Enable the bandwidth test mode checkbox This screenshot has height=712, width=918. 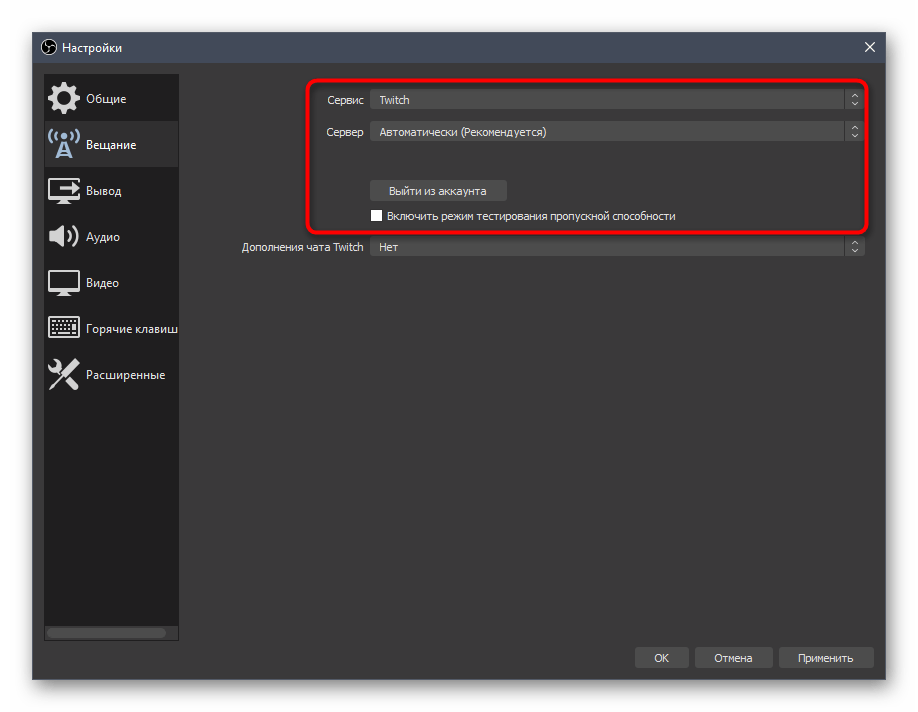tap(377, 216)
